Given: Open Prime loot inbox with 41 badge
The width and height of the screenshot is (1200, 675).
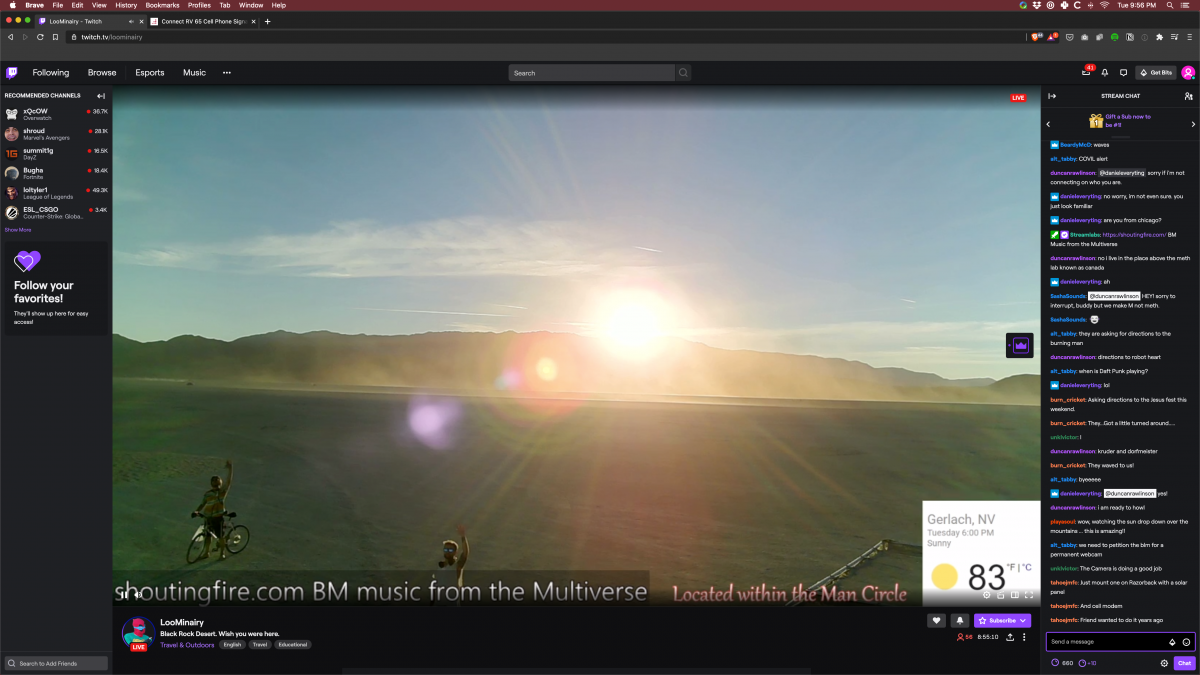Looking at the screenshot, I should tap(1086, 72).
